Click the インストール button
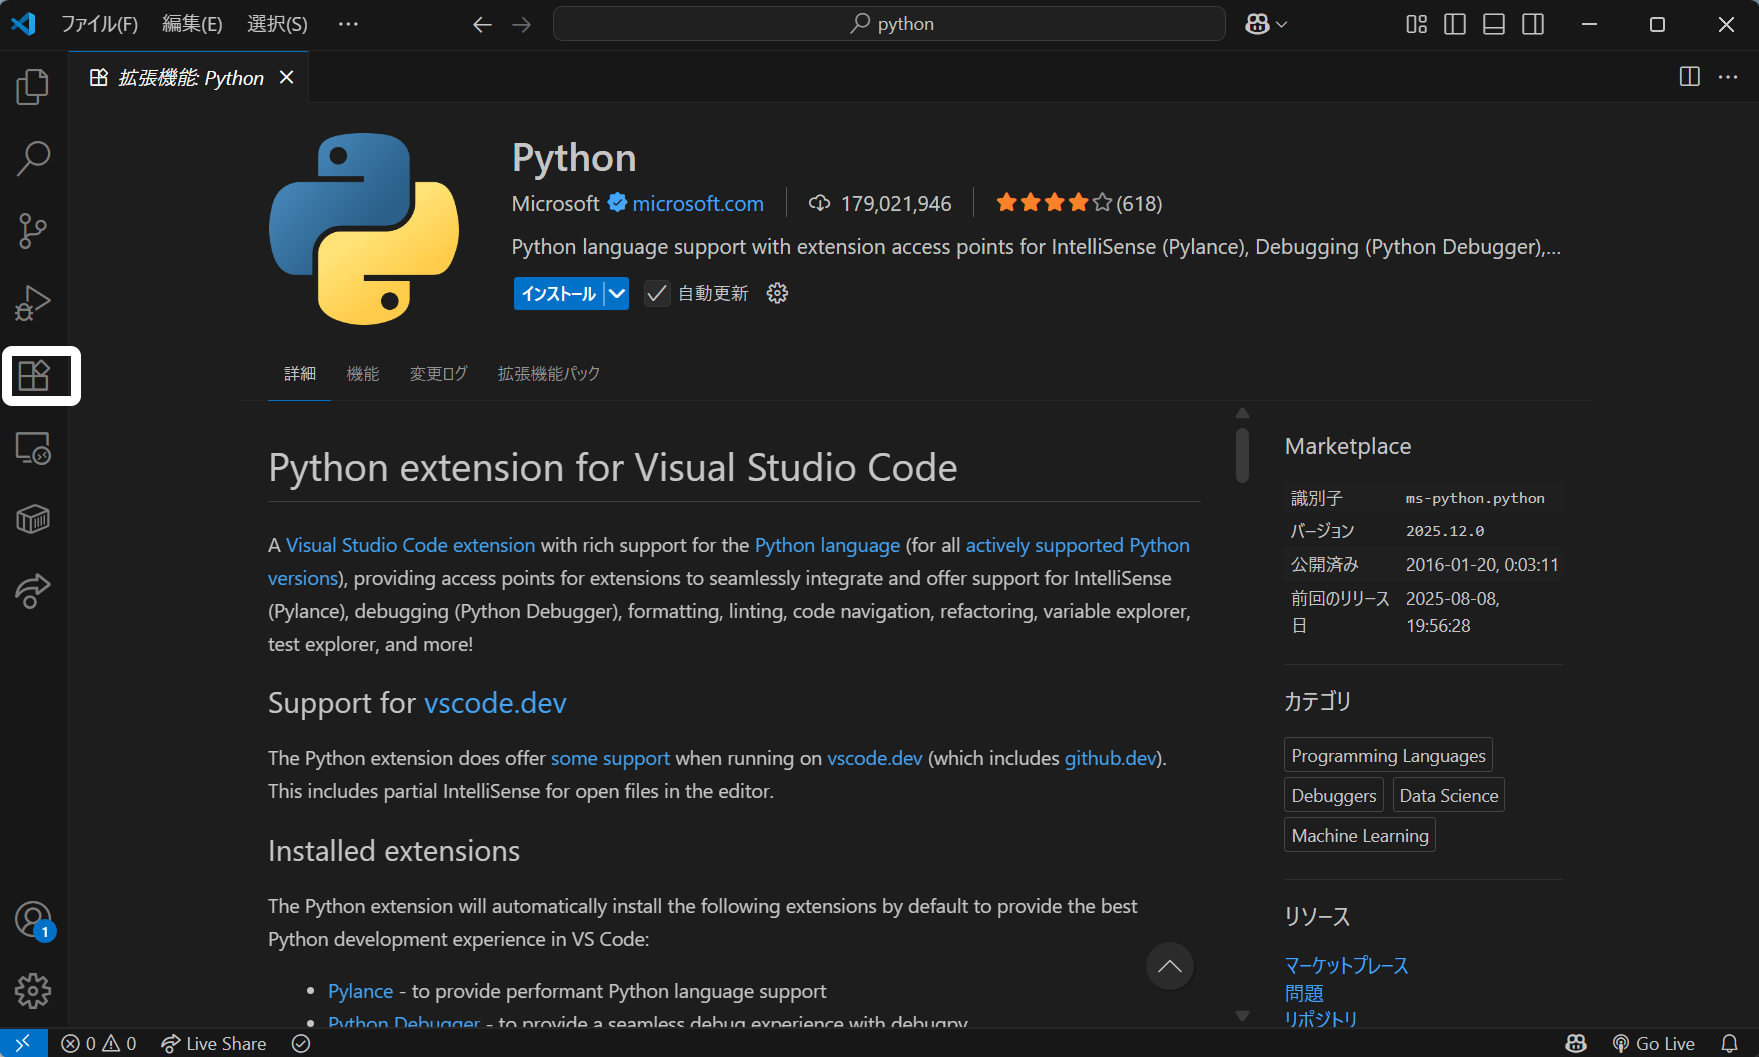Image resolution: width=1759 pixels, height=1057 pixels. (x=558, y=294)
